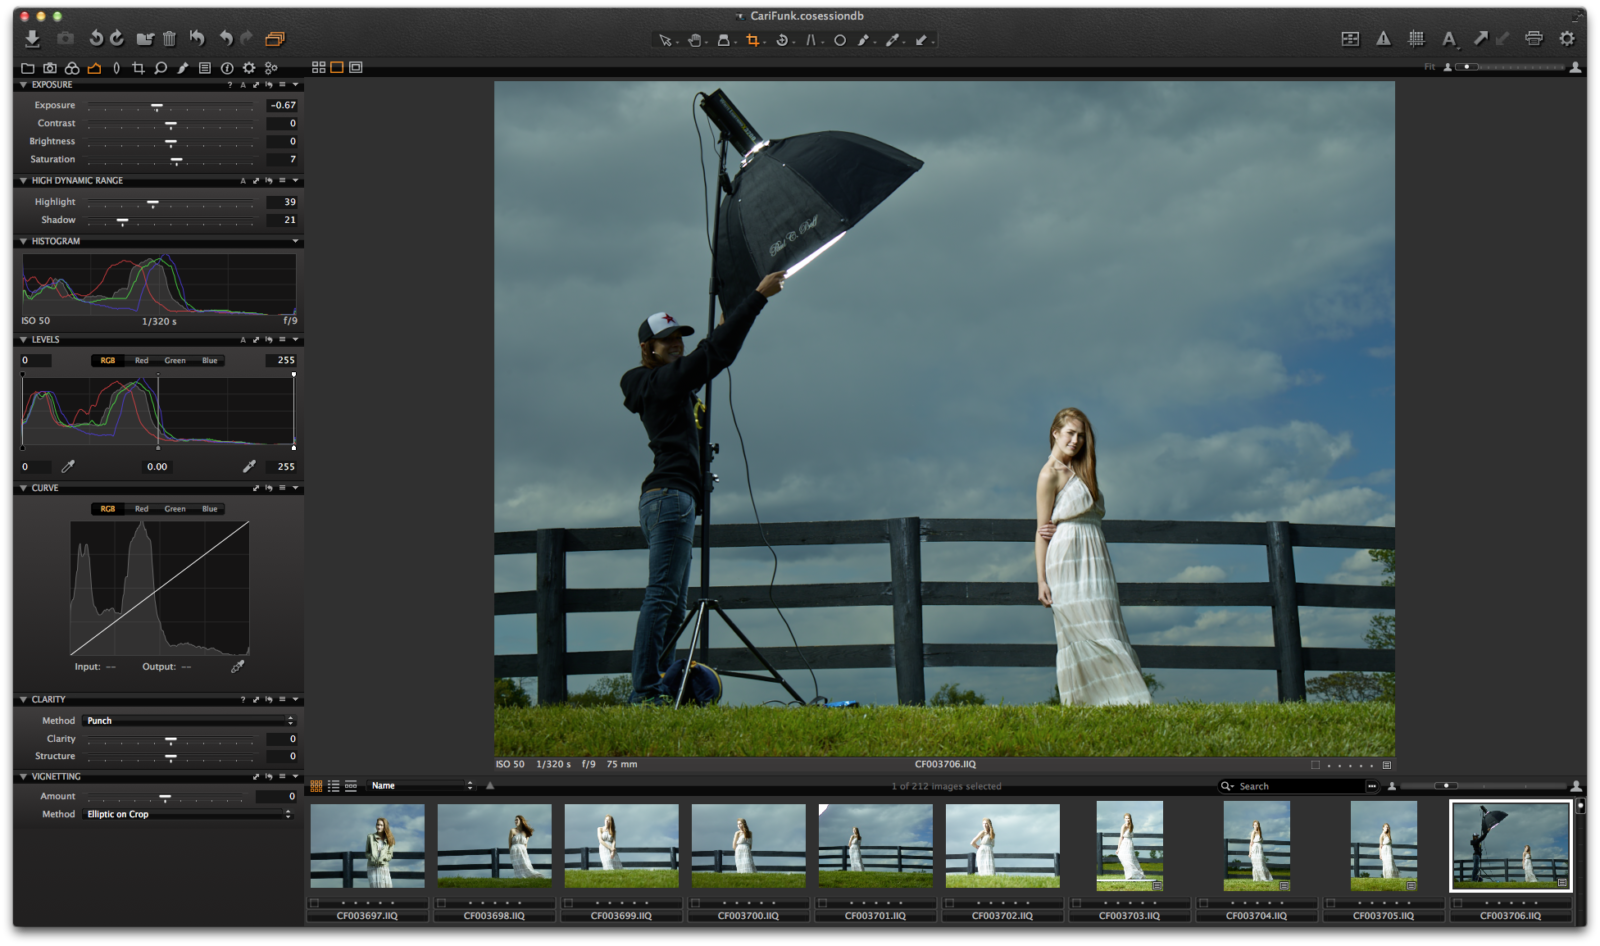Select thumbnail CF003701.IIQ in the browser
The height and width of the screenshot is (946, 1600).
tap(875, 845)
